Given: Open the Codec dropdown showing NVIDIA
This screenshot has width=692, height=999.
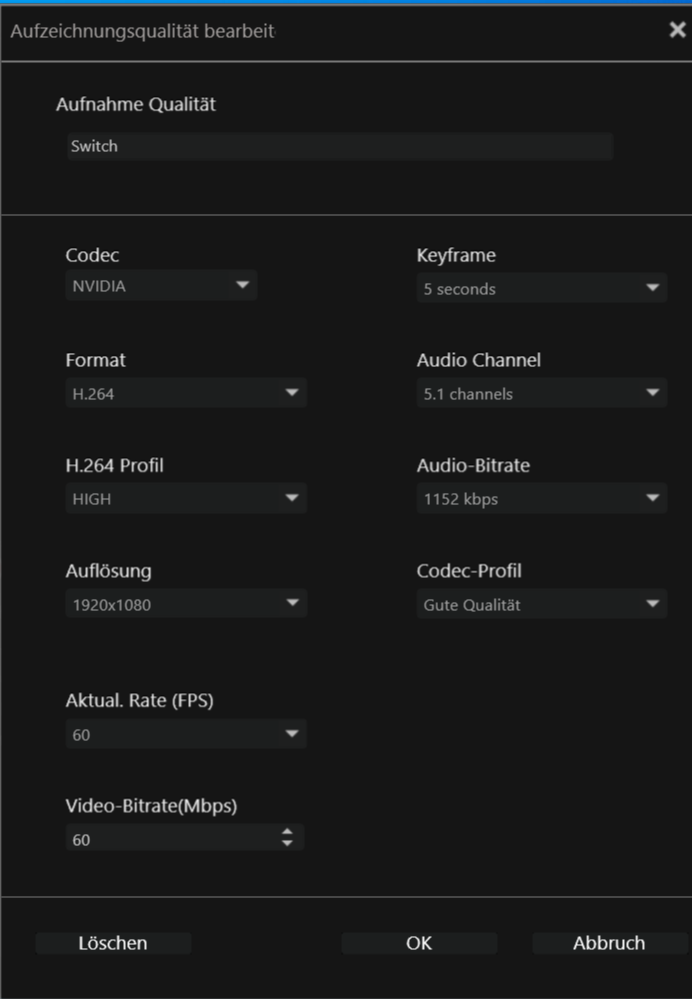Looking at the screenshot, I should pos(160,288).
